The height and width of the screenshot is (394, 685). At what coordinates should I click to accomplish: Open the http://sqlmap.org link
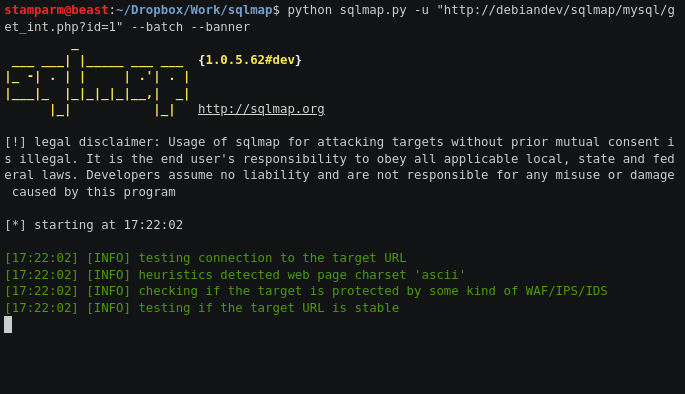coord(261,109)
